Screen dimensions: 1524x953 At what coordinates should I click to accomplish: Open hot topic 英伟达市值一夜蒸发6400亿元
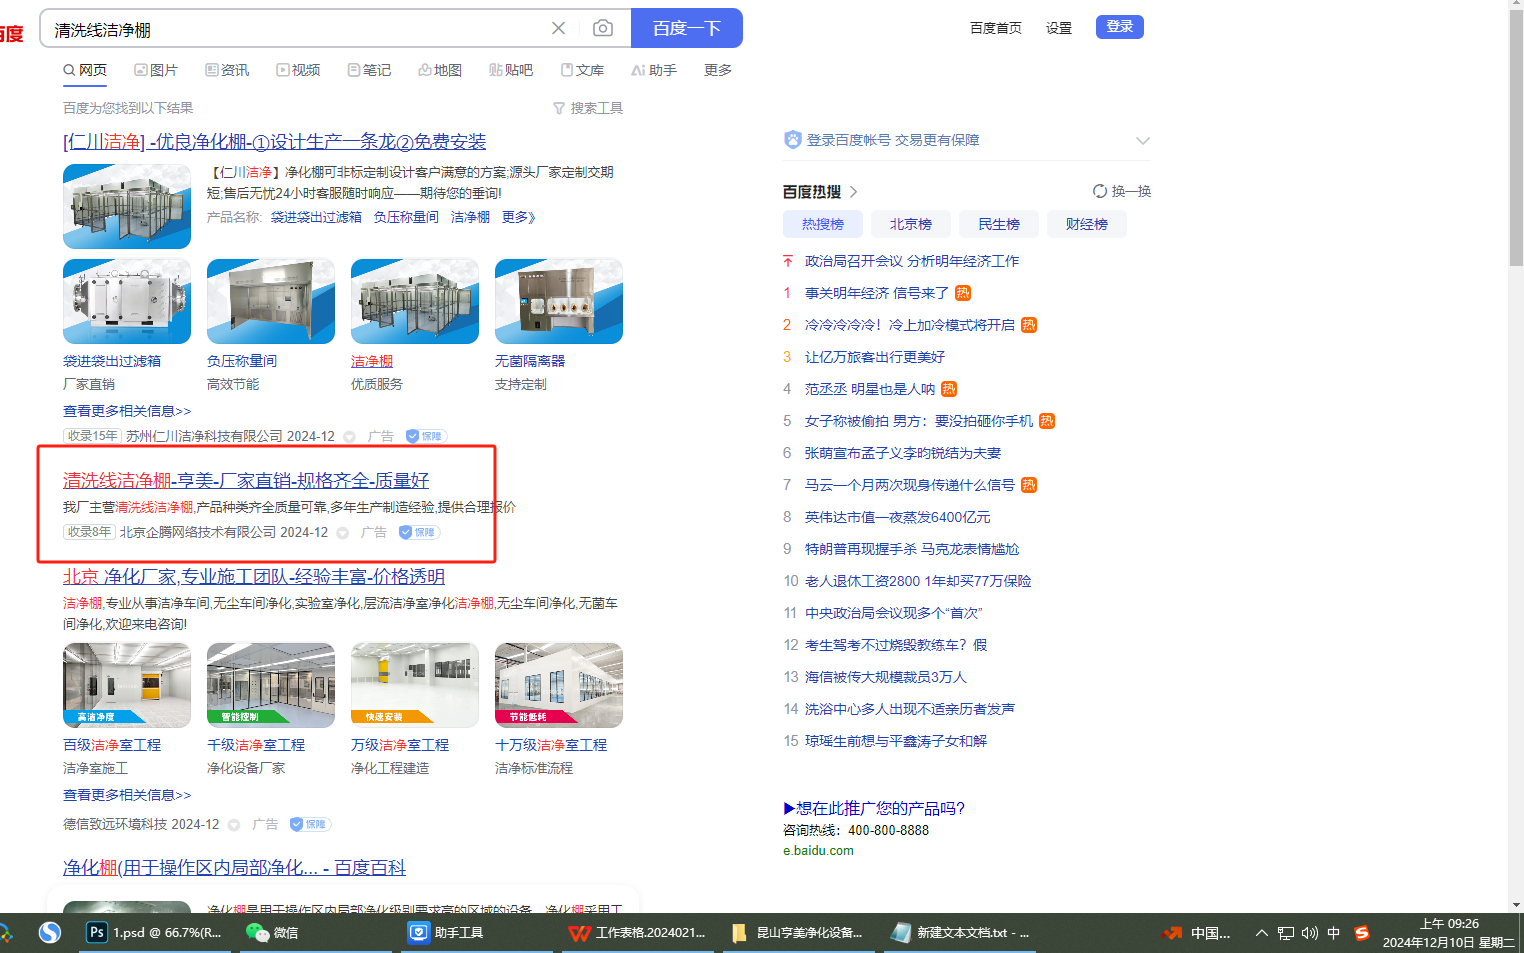coord(898,517)
